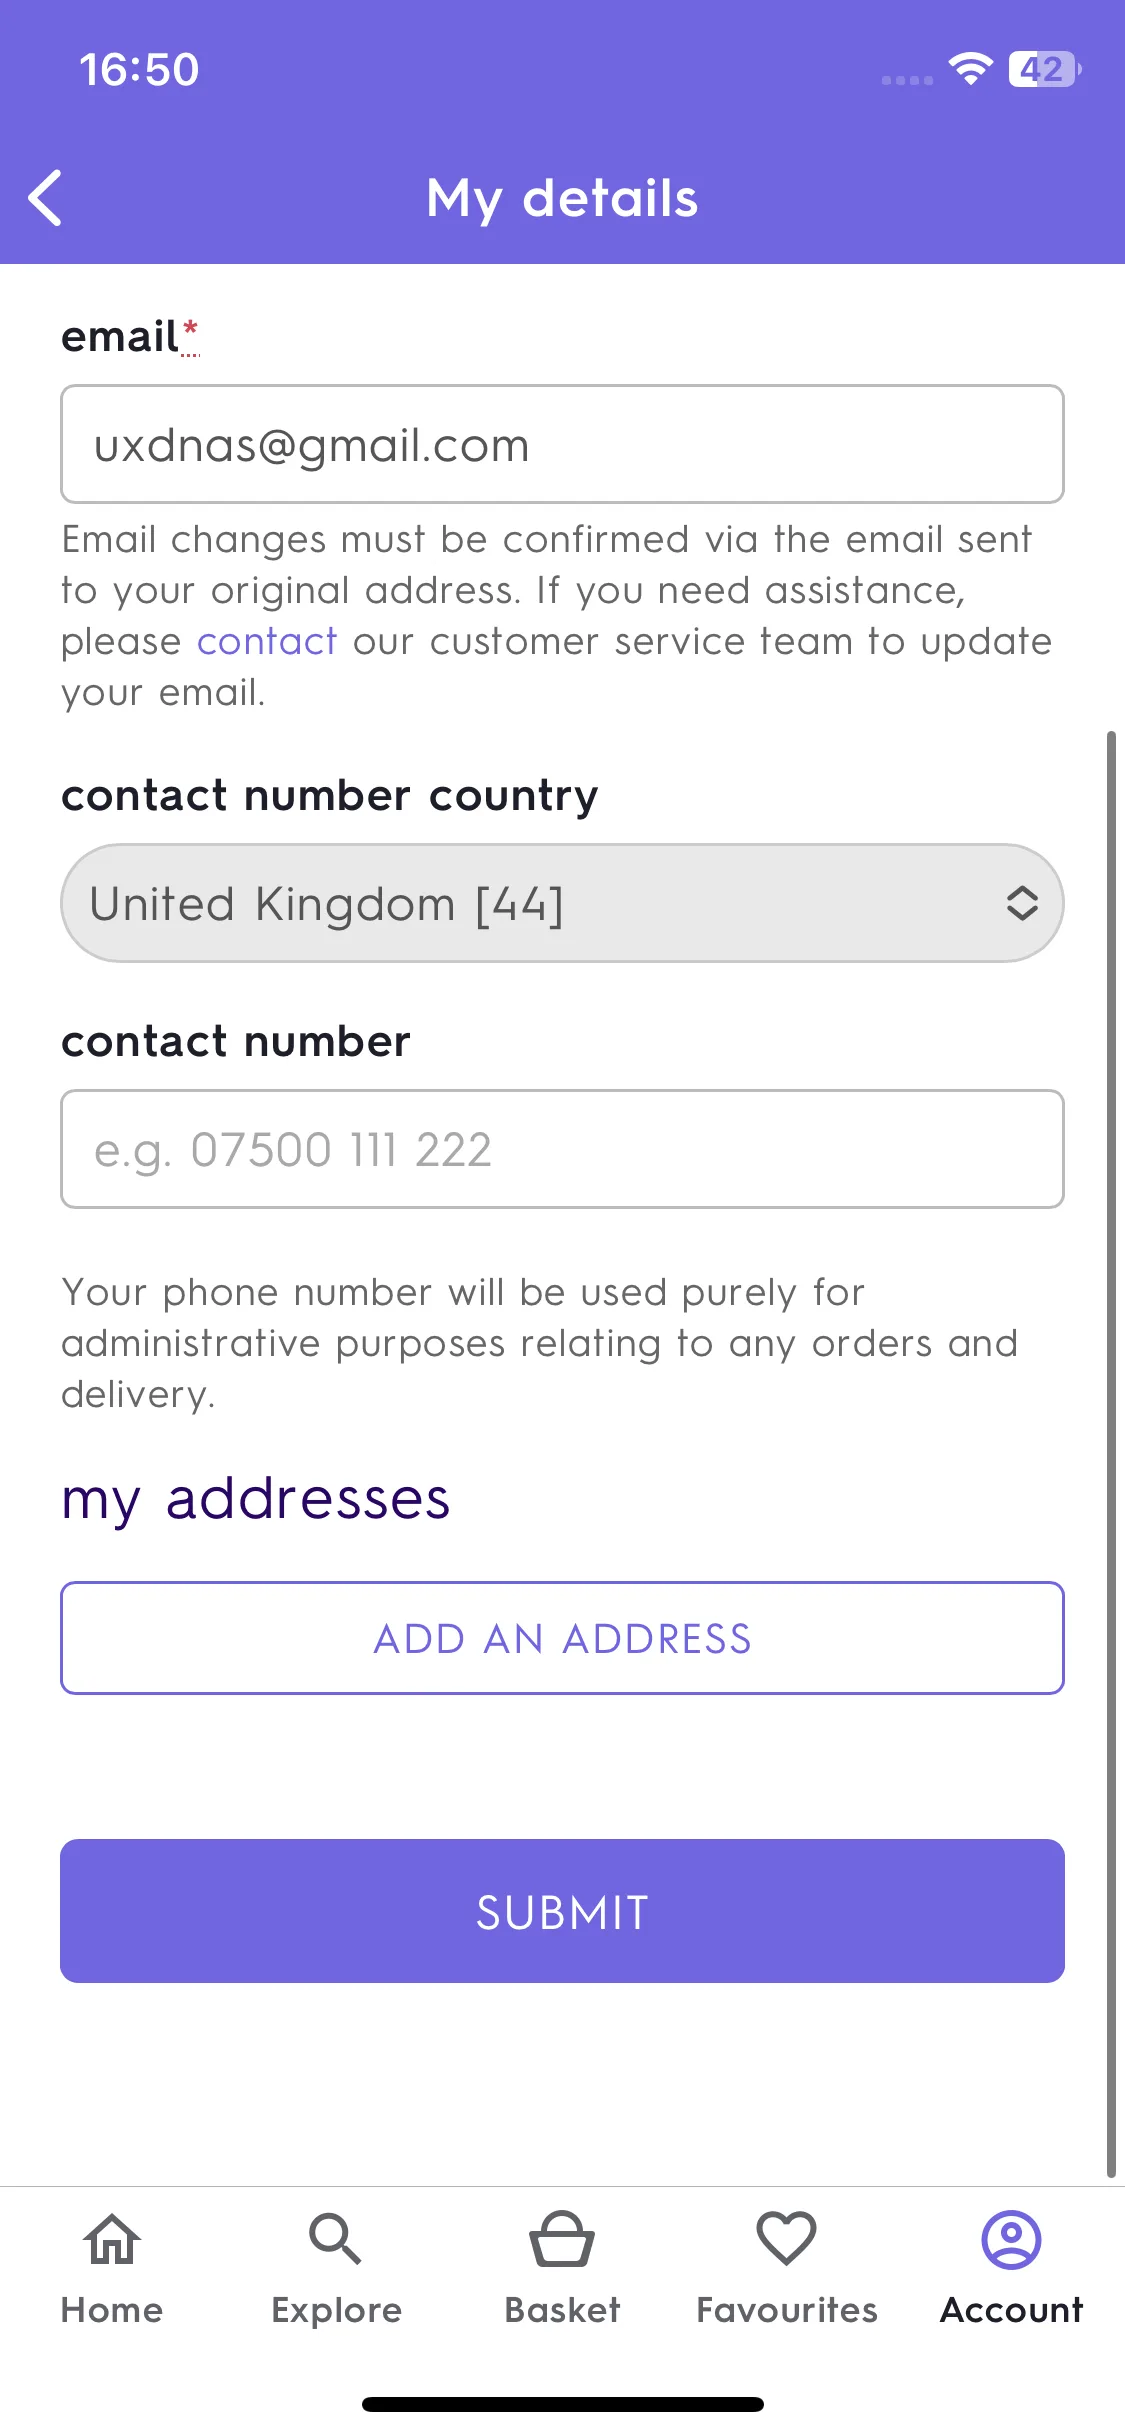Go back using the header chevron
The height and width of the screenshot is (2436, 1125).
click(x=45, y=198)
